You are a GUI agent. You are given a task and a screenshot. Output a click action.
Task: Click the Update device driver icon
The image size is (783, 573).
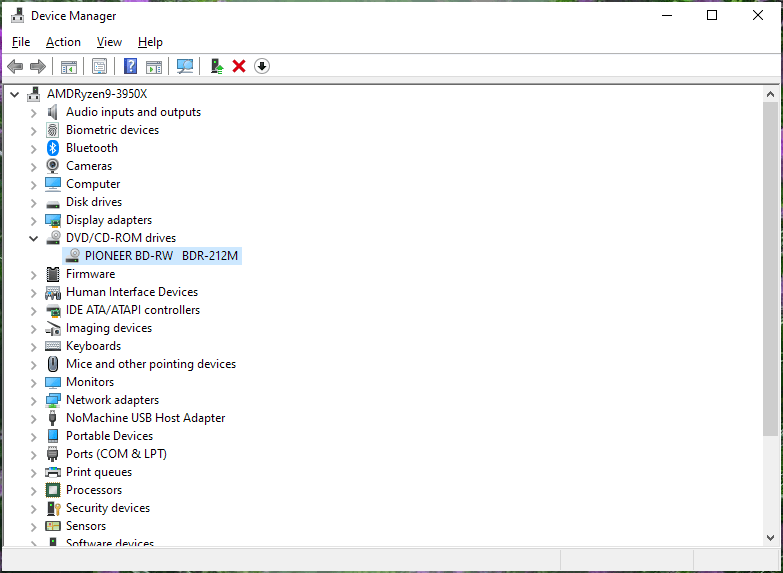217,66
